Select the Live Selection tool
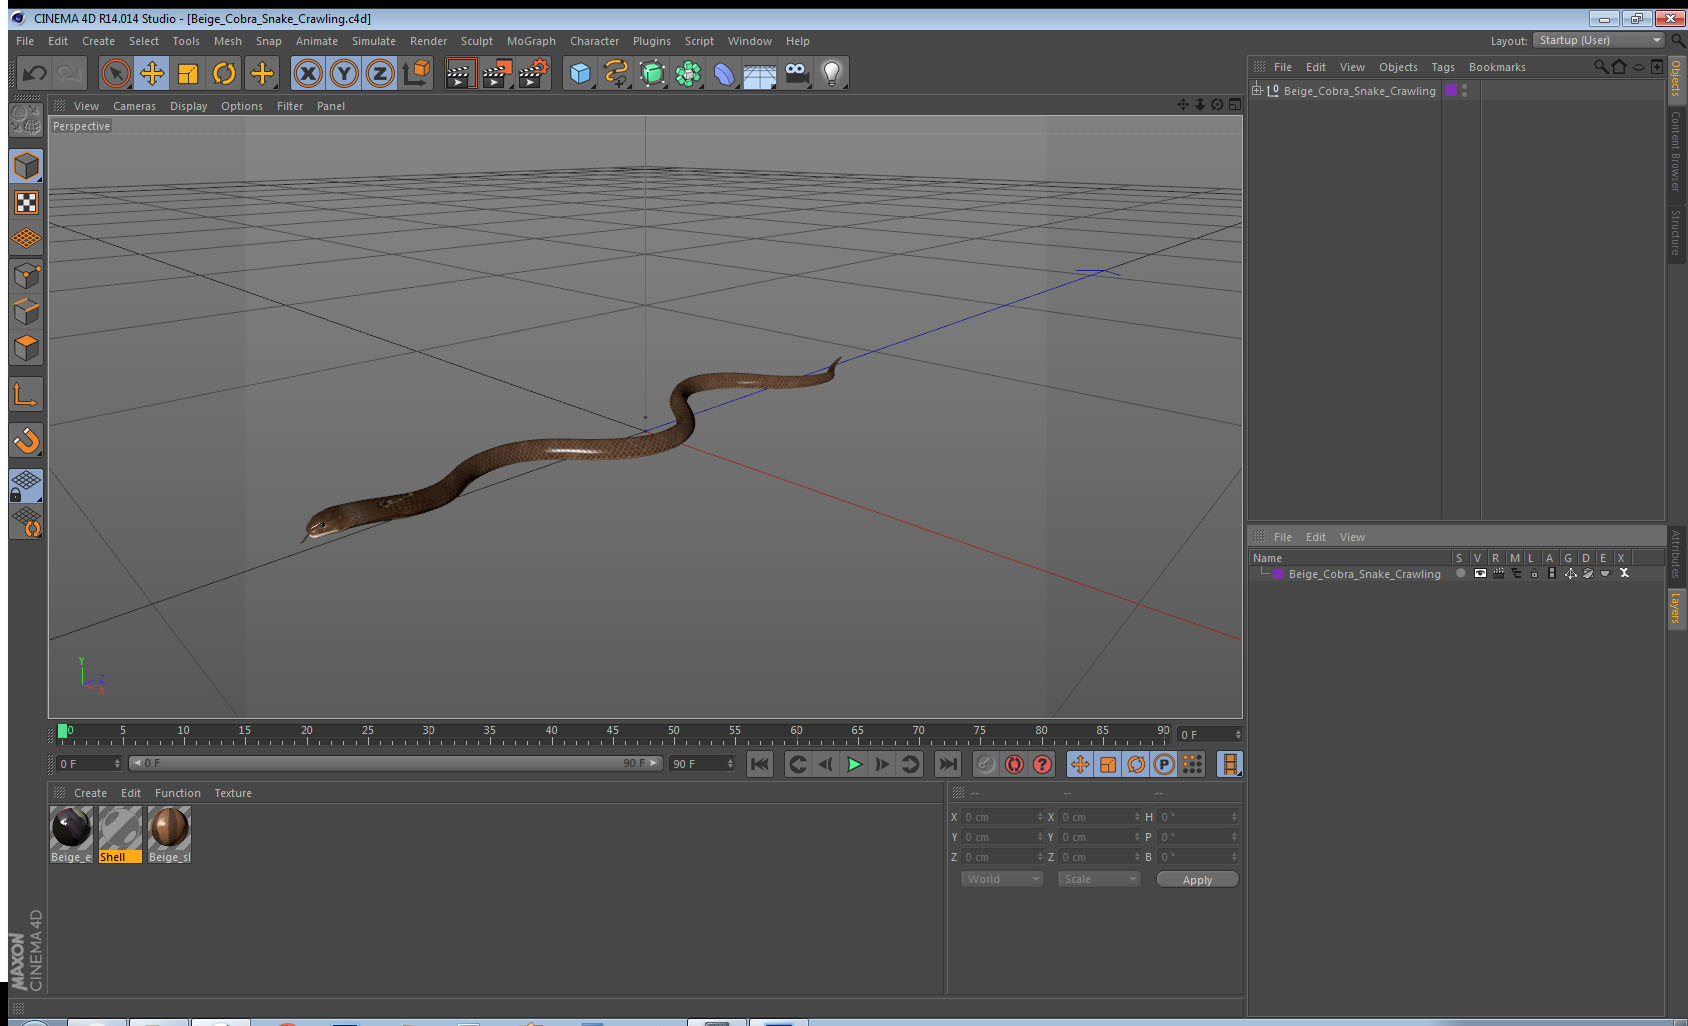1688x1026 pixels. (116, 73)
